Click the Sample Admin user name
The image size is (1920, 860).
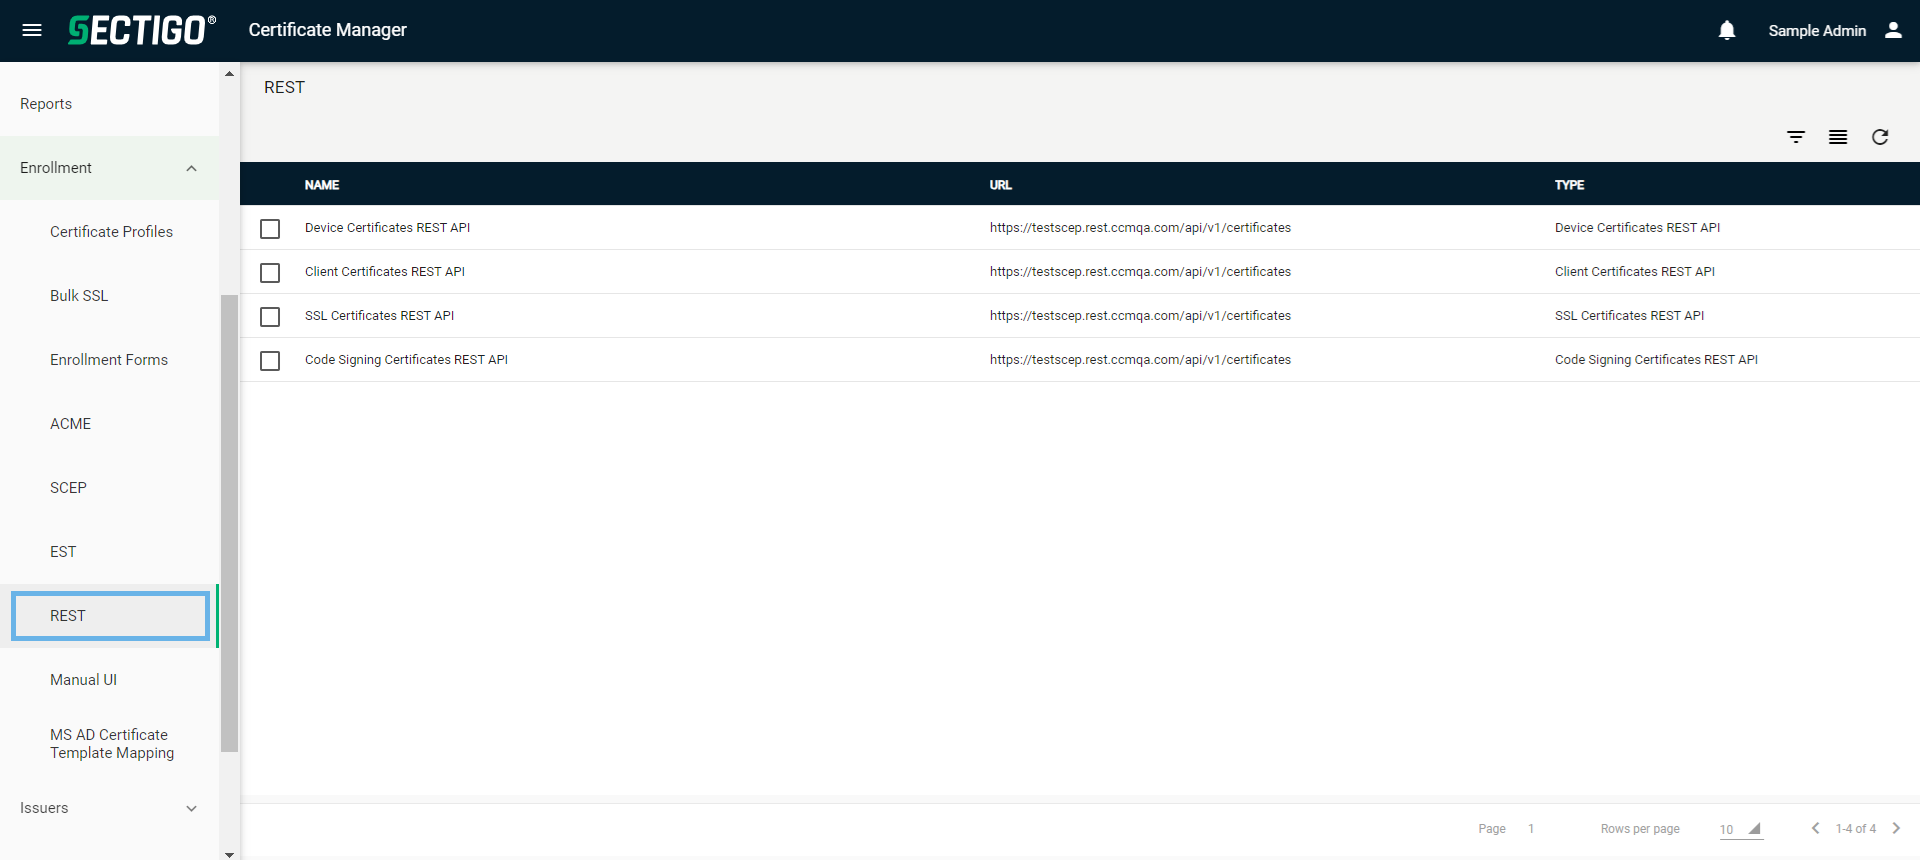(1817, 31)
